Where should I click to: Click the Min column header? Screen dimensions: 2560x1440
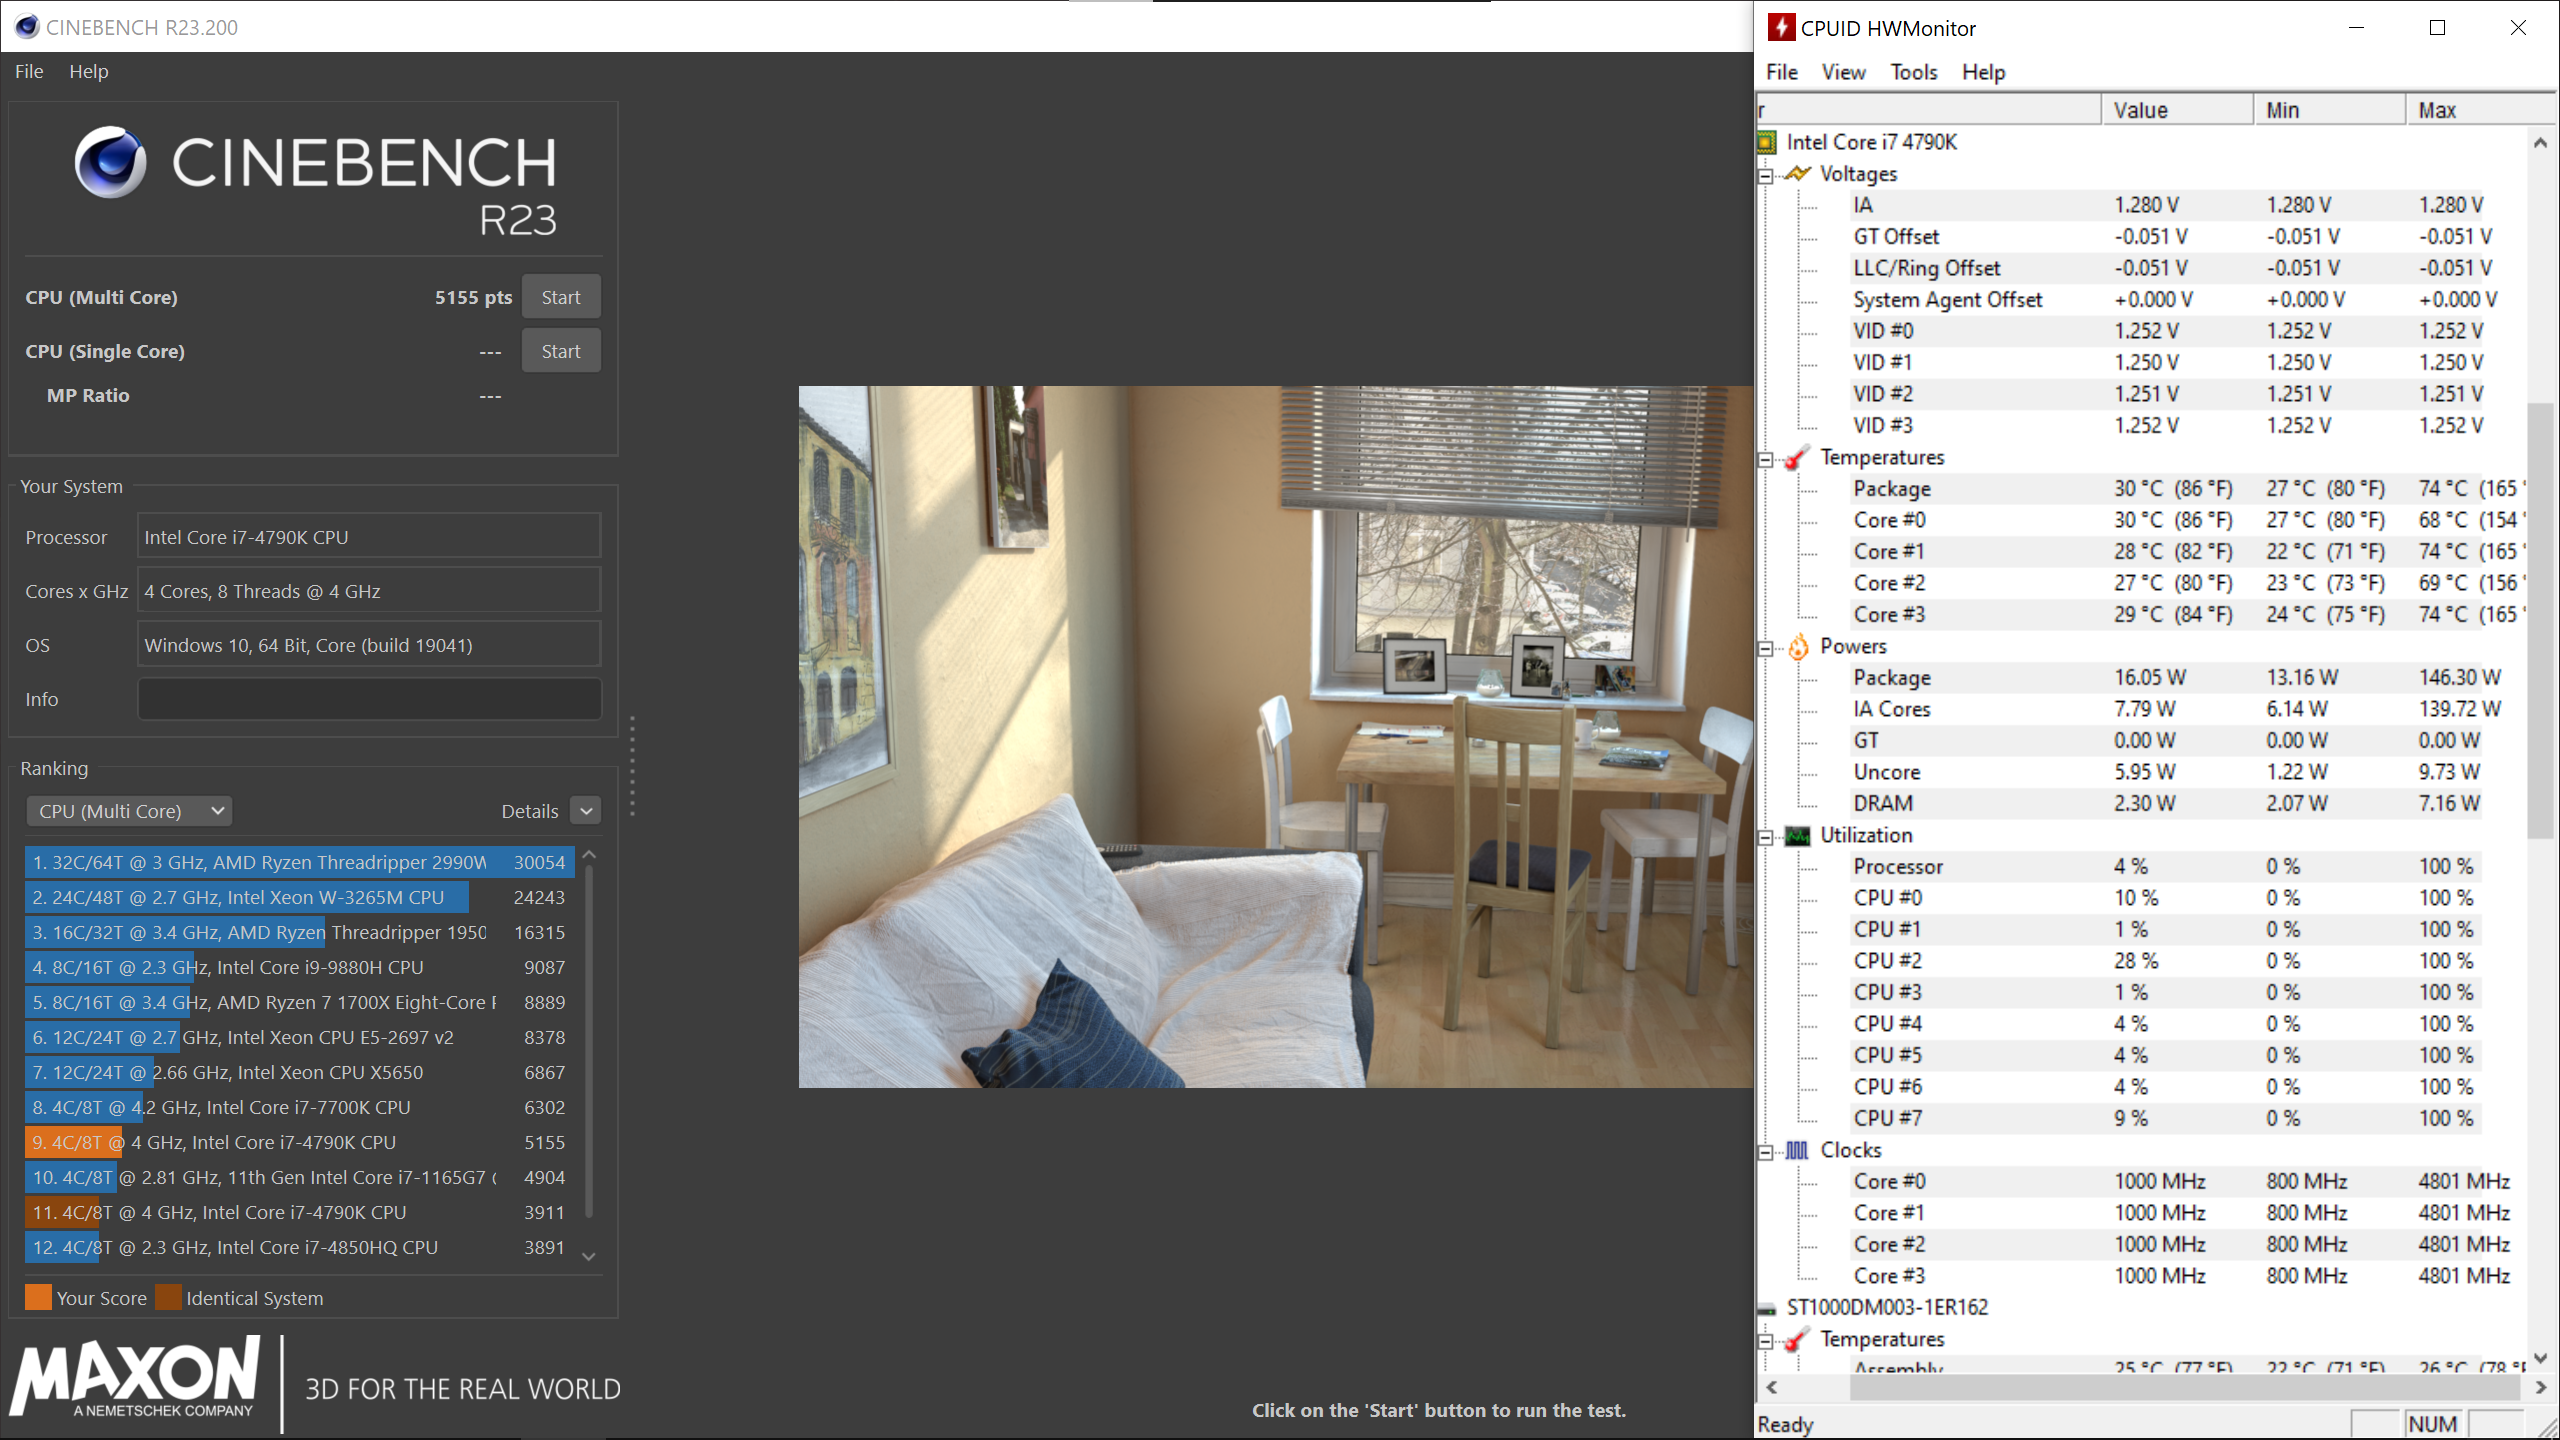pos(2329,110)
